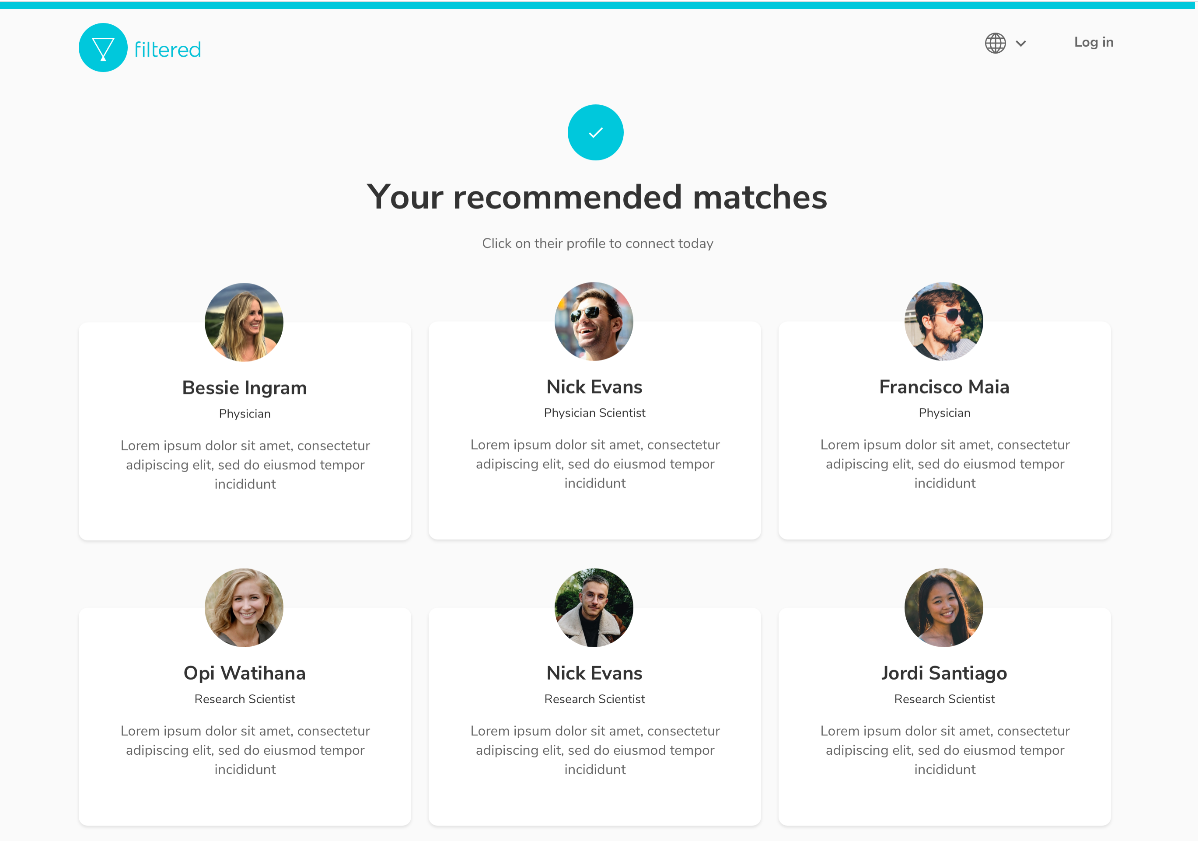
Task: Click the Opi Watihana name heading
Action: point(244,673)
